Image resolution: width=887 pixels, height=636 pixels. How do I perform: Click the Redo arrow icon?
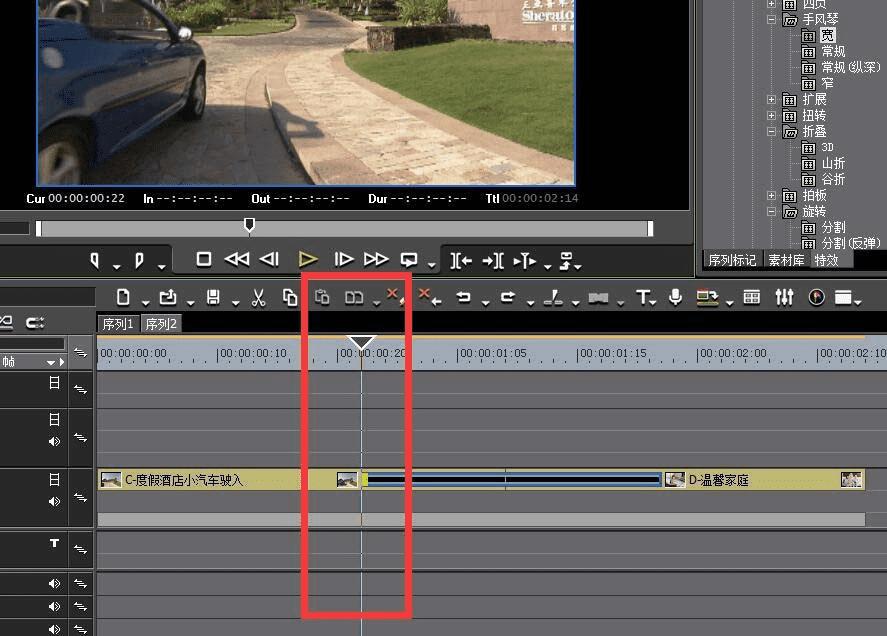pos(507,296)
